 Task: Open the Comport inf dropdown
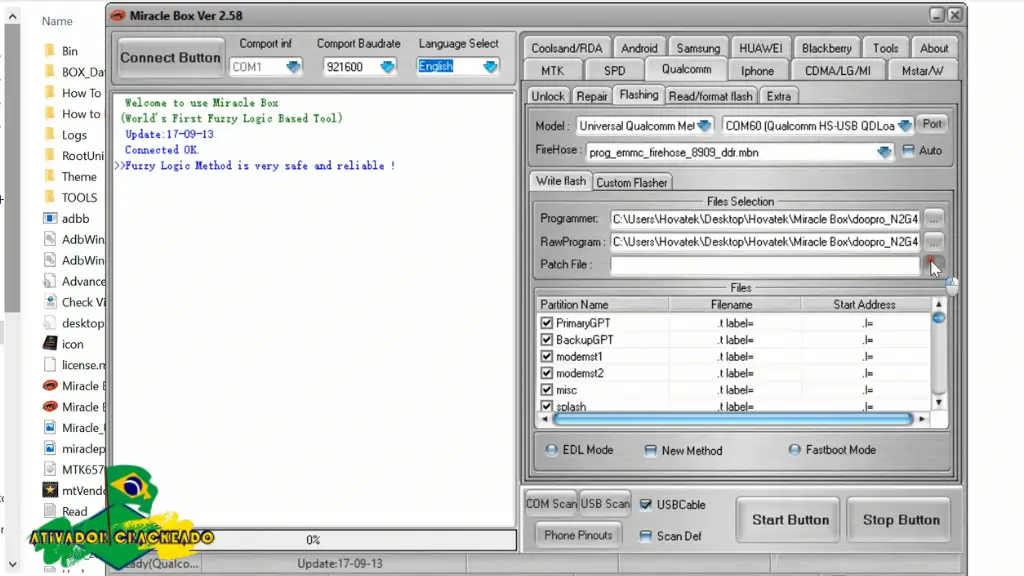(x=293, y=67)
